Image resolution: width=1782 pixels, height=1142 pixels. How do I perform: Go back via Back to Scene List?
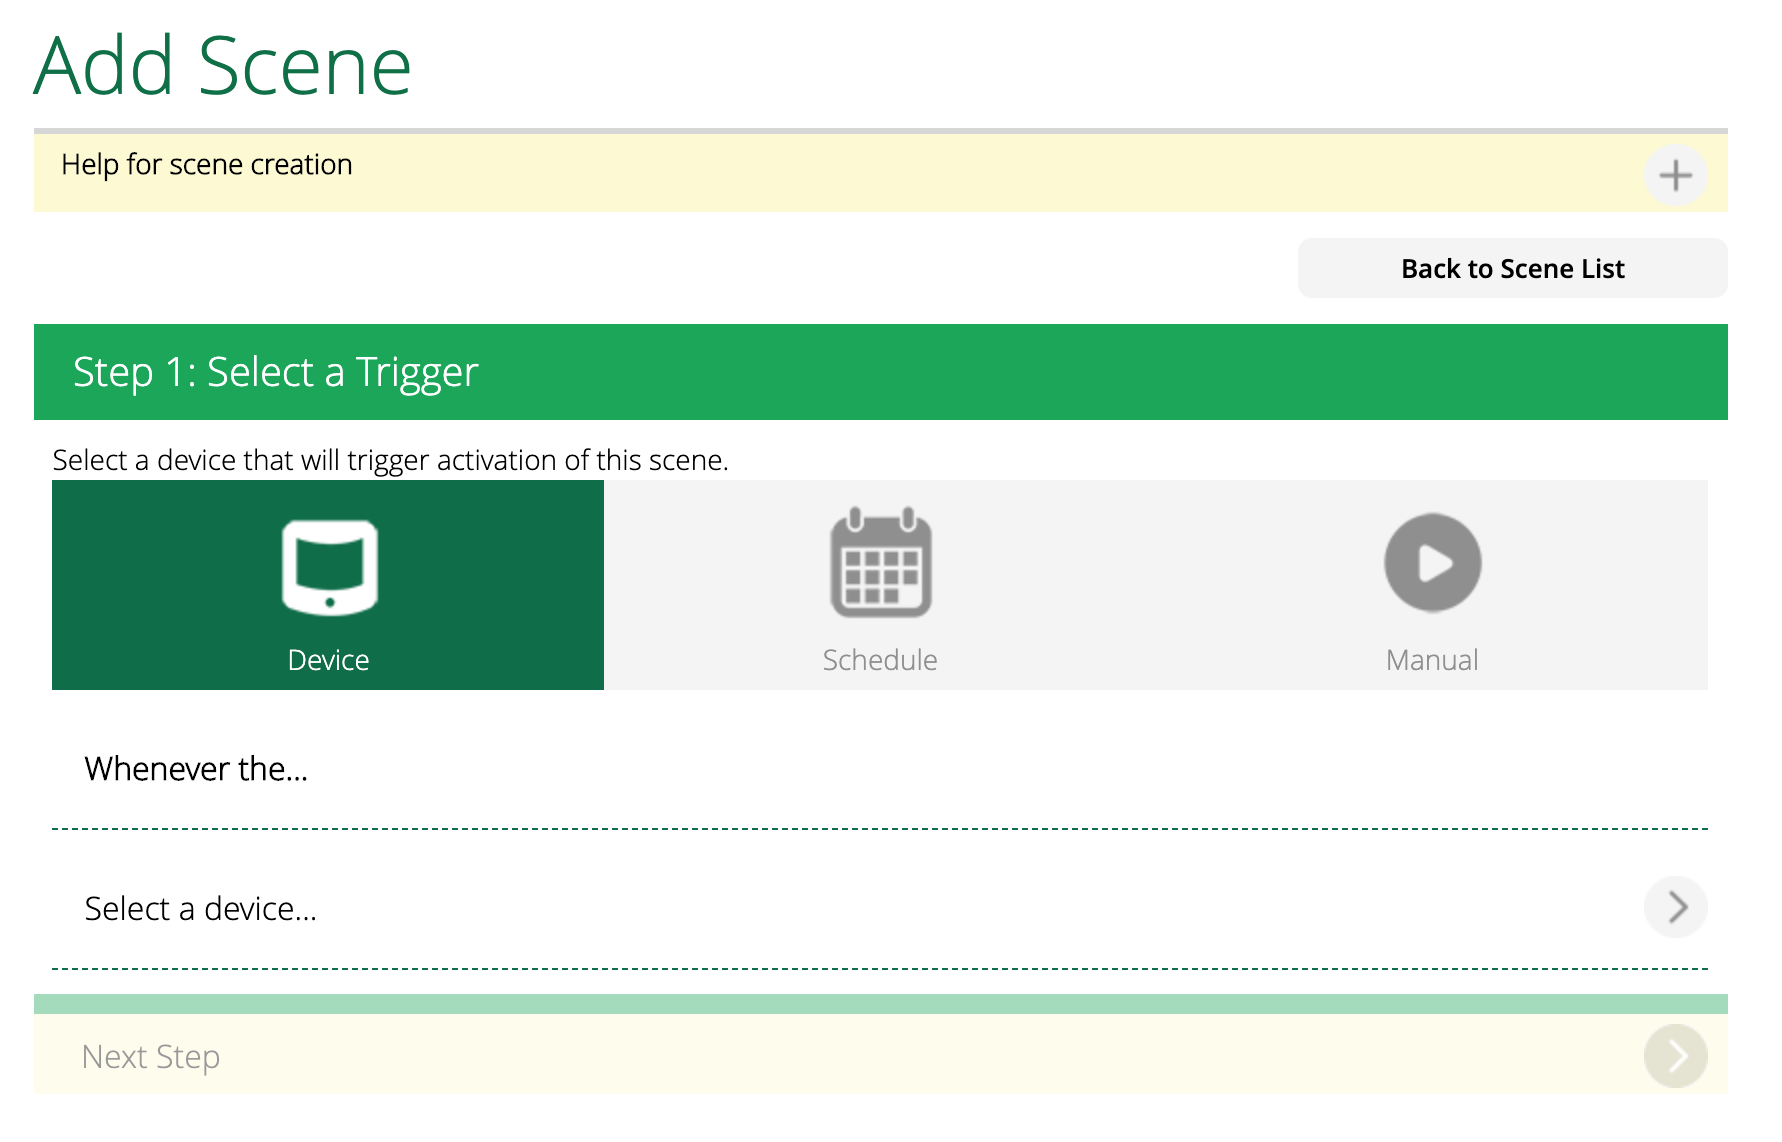pos(1512,268)
